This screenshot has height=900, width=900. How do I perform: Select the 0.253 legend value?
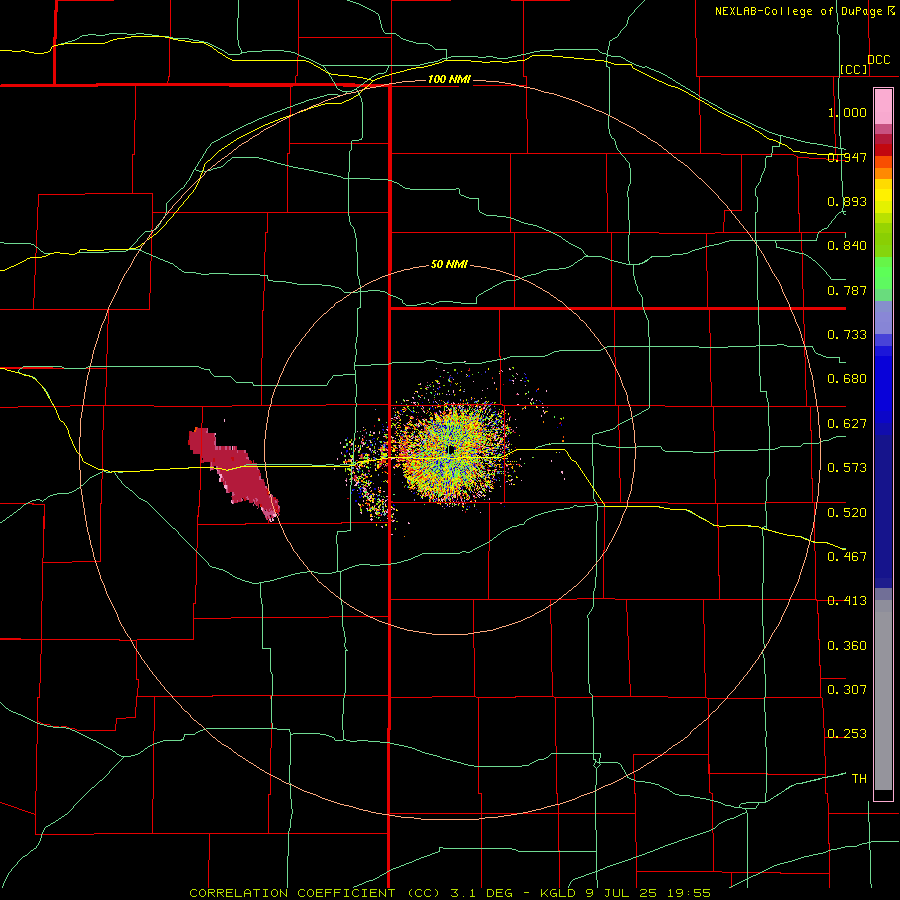[x=847, y=734]
